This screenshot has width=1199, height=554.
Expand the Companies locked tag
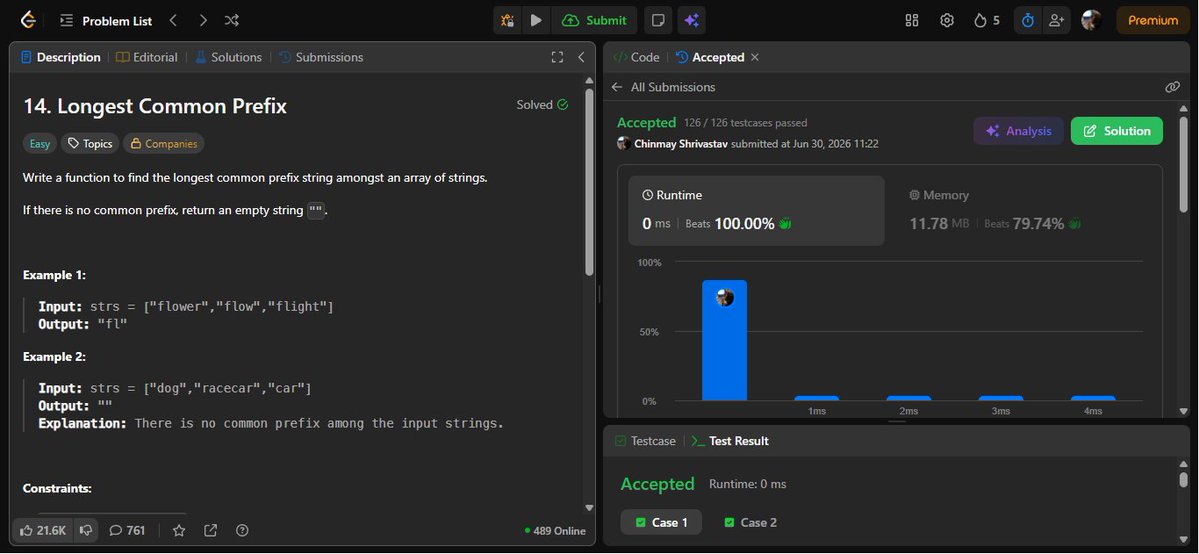coord(164,143)
